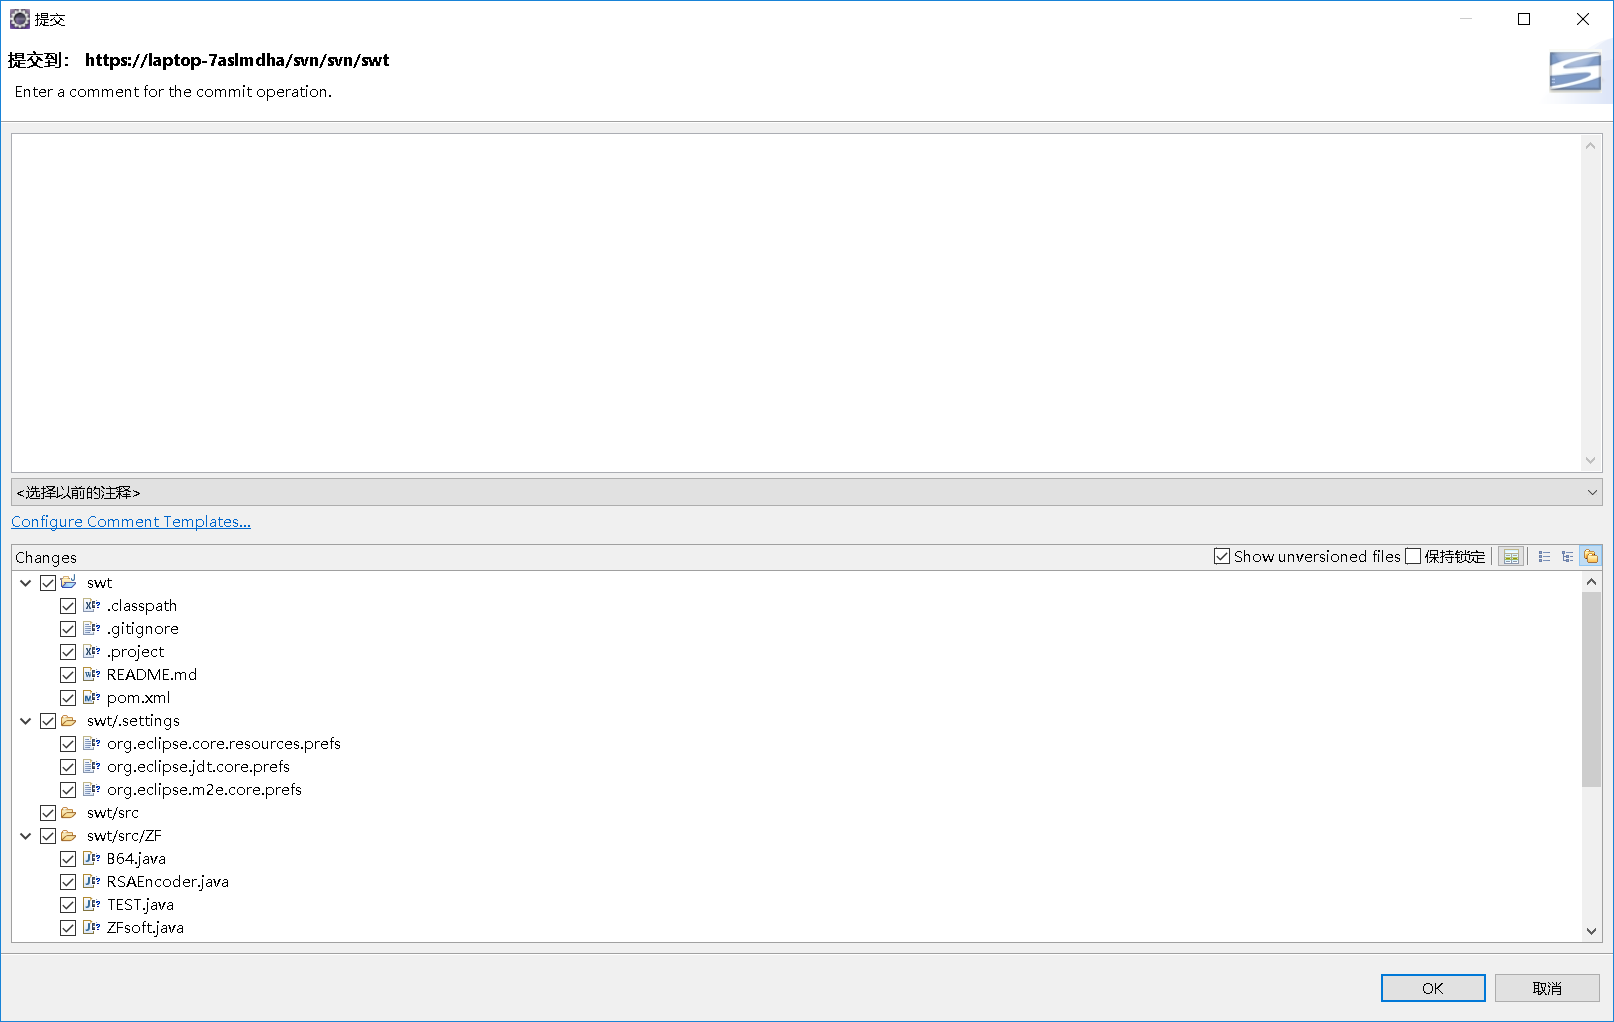This screenshot has height=1022, width=1614.
Task: Toggle the compress folders icon
Action: point(1590,556)
